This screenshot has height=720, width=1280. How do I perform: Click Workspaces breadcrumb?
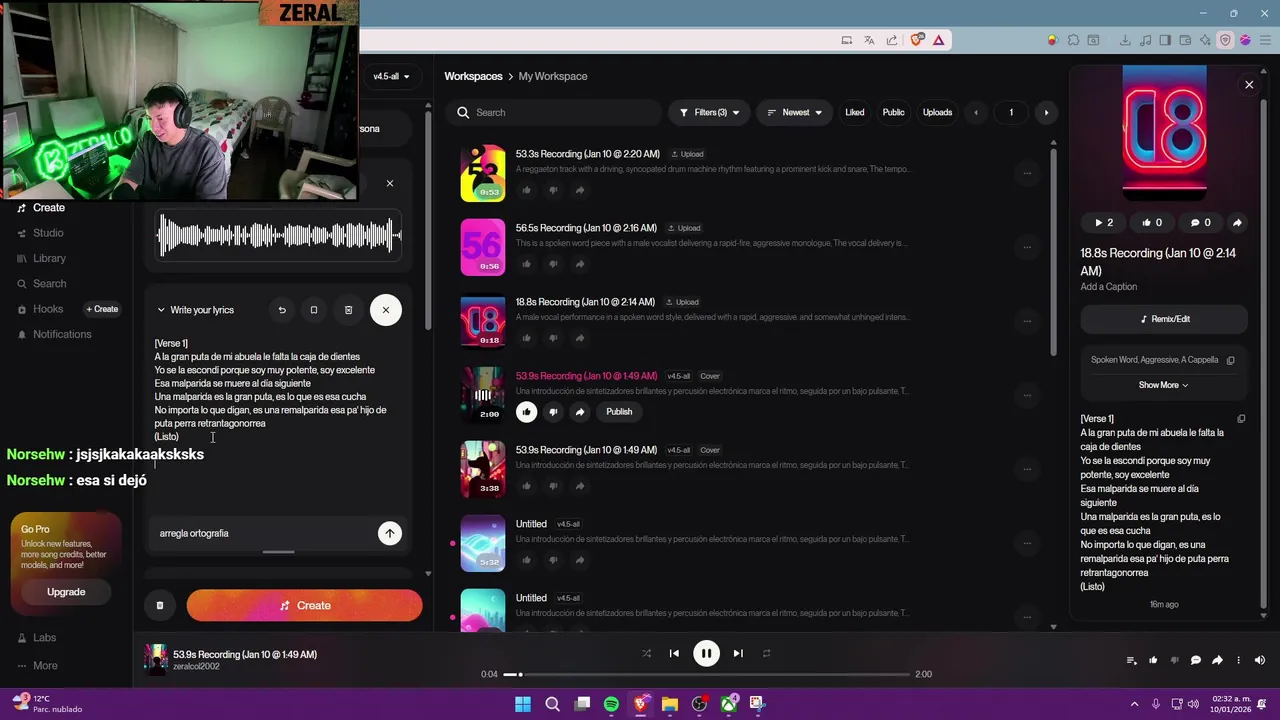473,76
